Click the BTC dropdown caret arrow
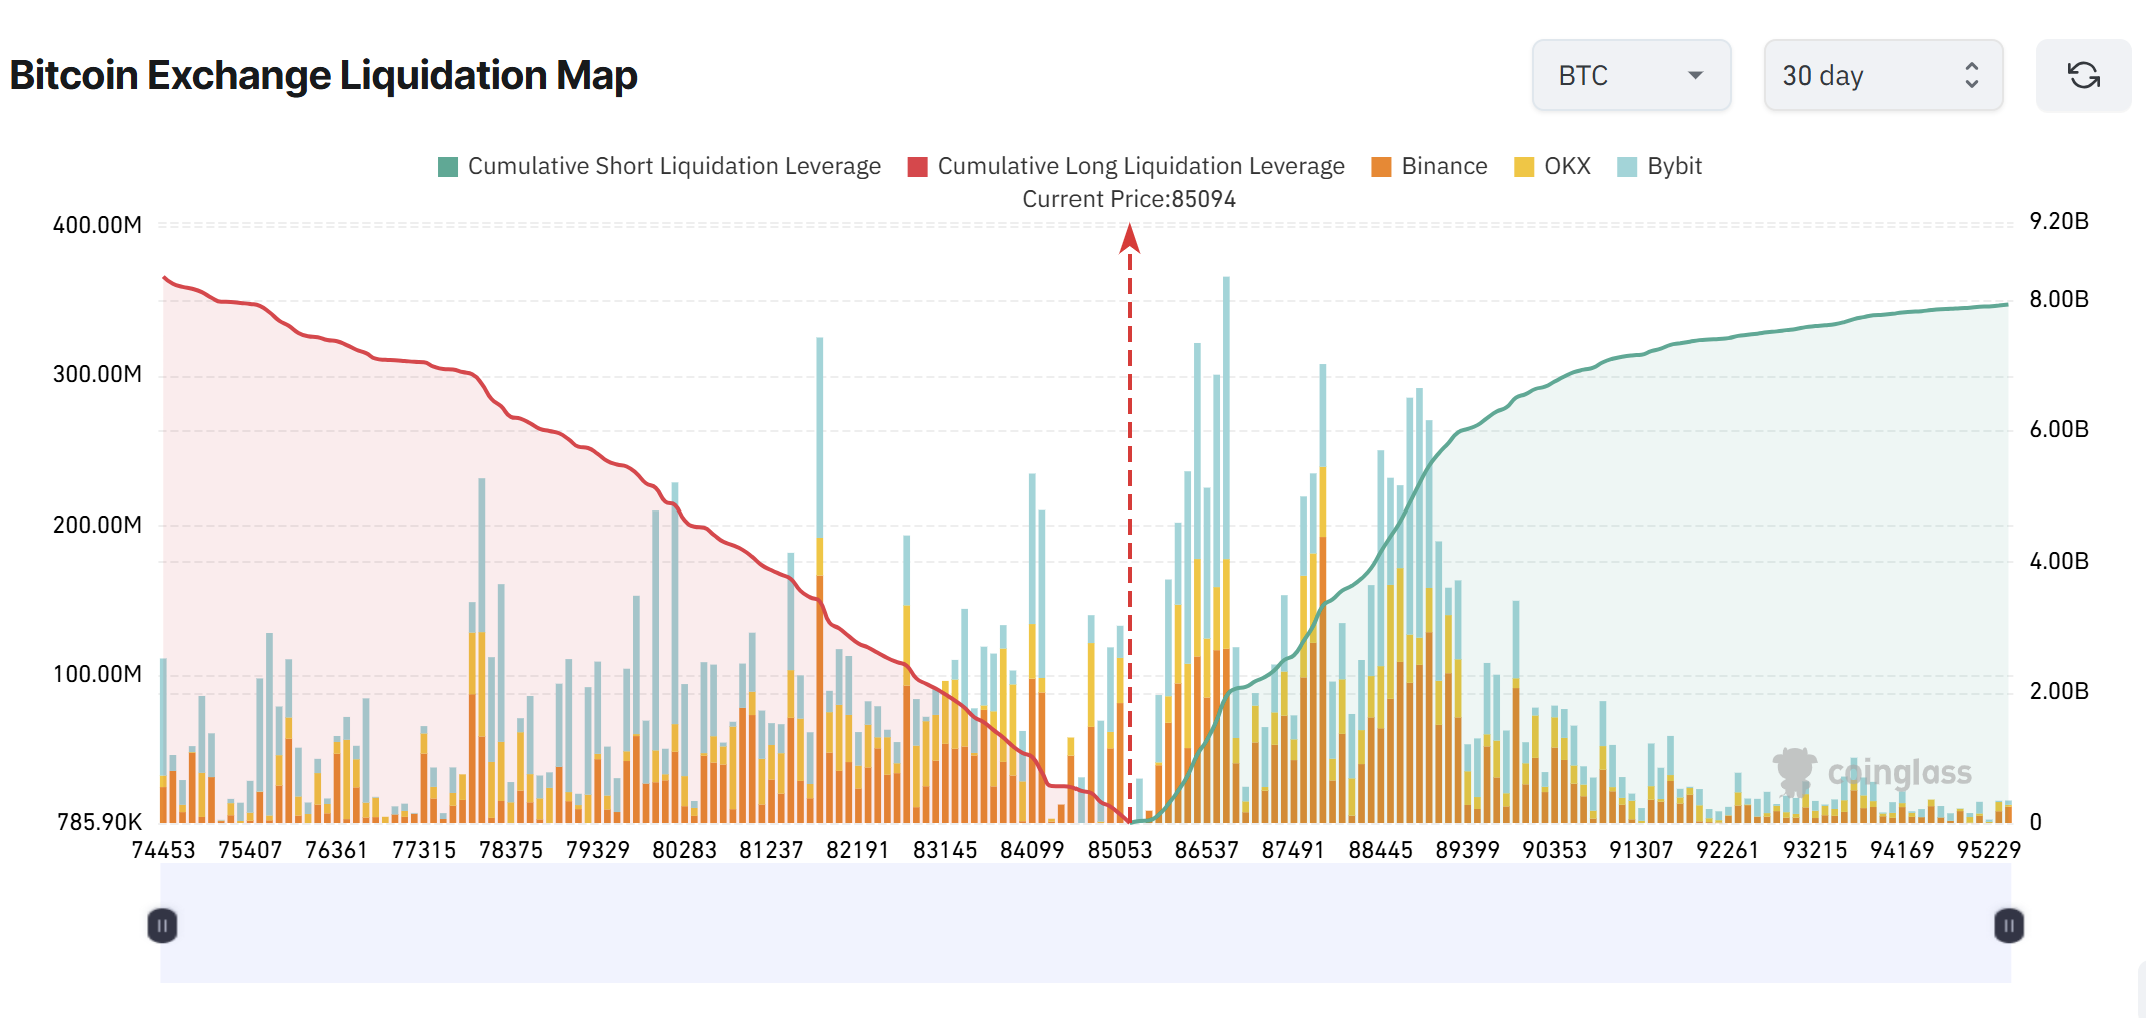 [x=1695, y=76]
